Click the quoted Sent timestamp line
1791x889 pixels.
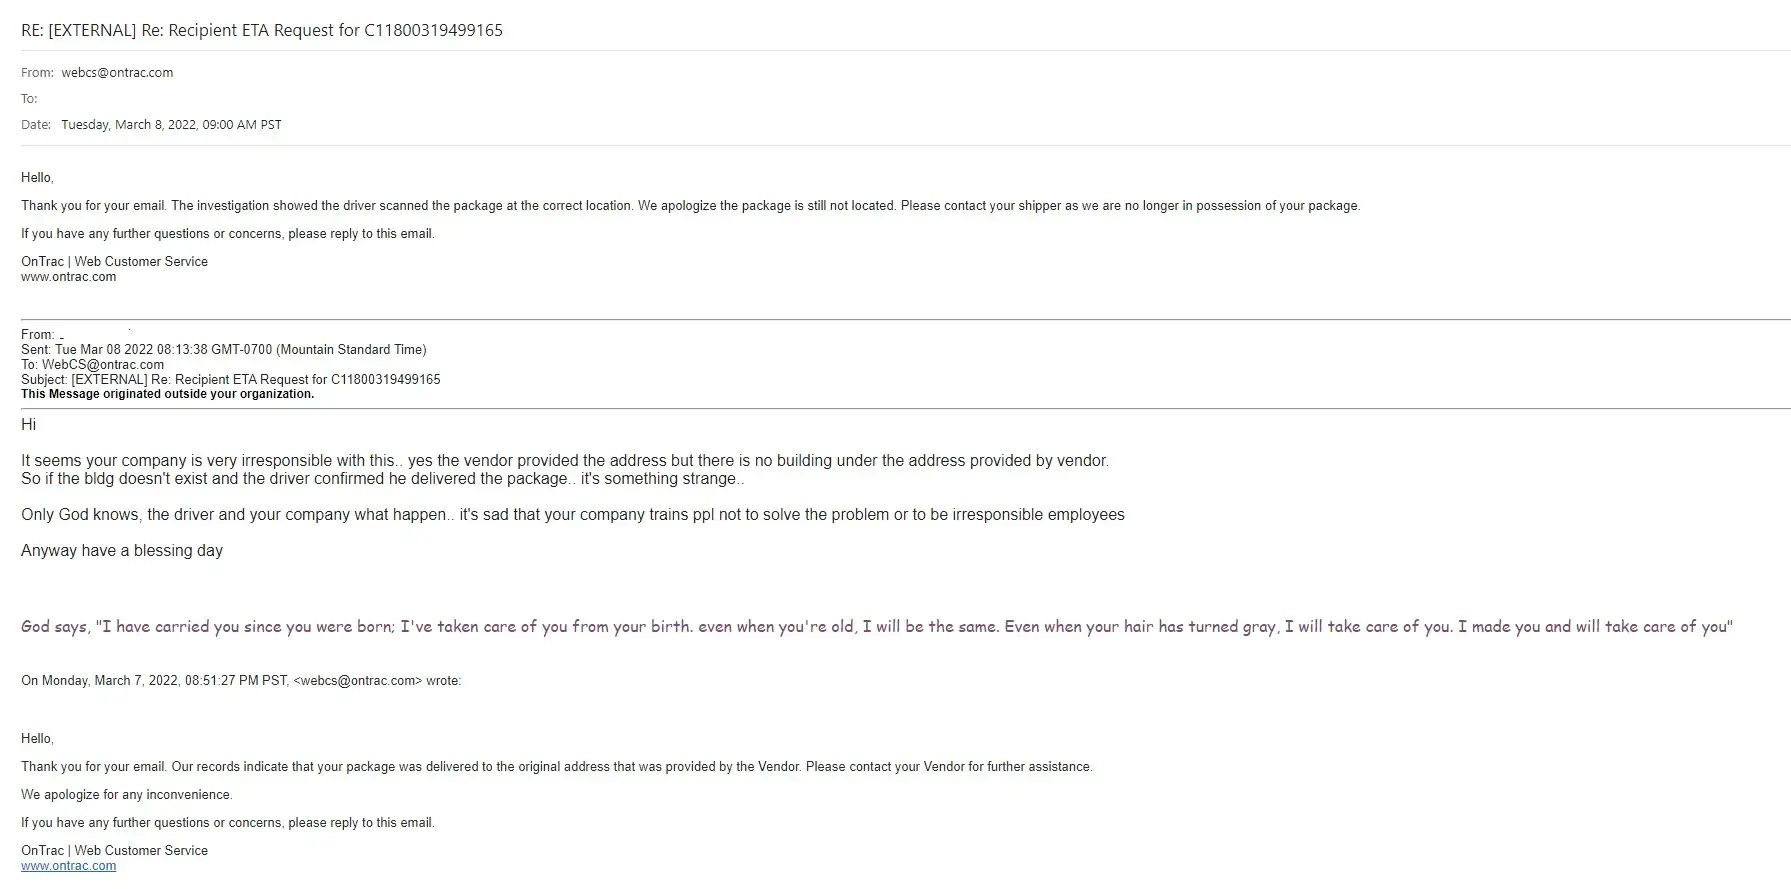[x=223, y=350]
